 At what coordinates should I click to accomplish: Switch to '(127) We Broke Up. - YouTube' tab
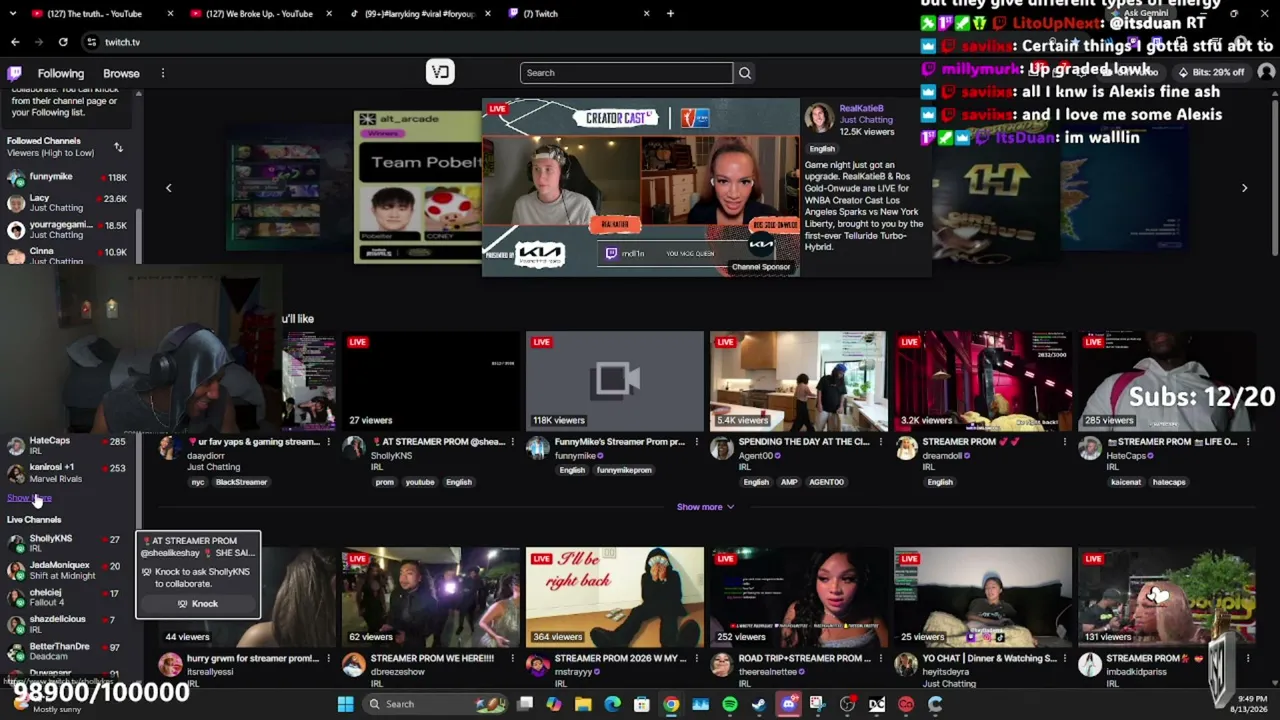coord(260,14)
